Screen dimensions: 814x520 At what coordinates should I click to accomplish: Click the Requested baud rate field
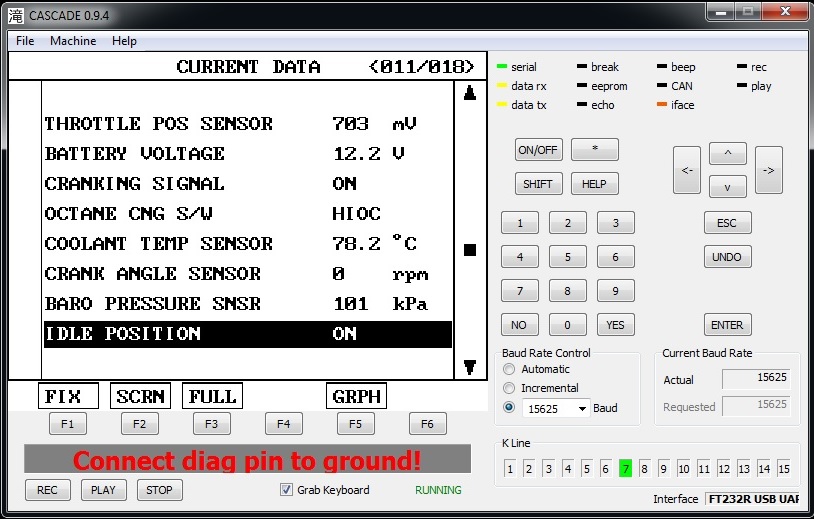756,406
